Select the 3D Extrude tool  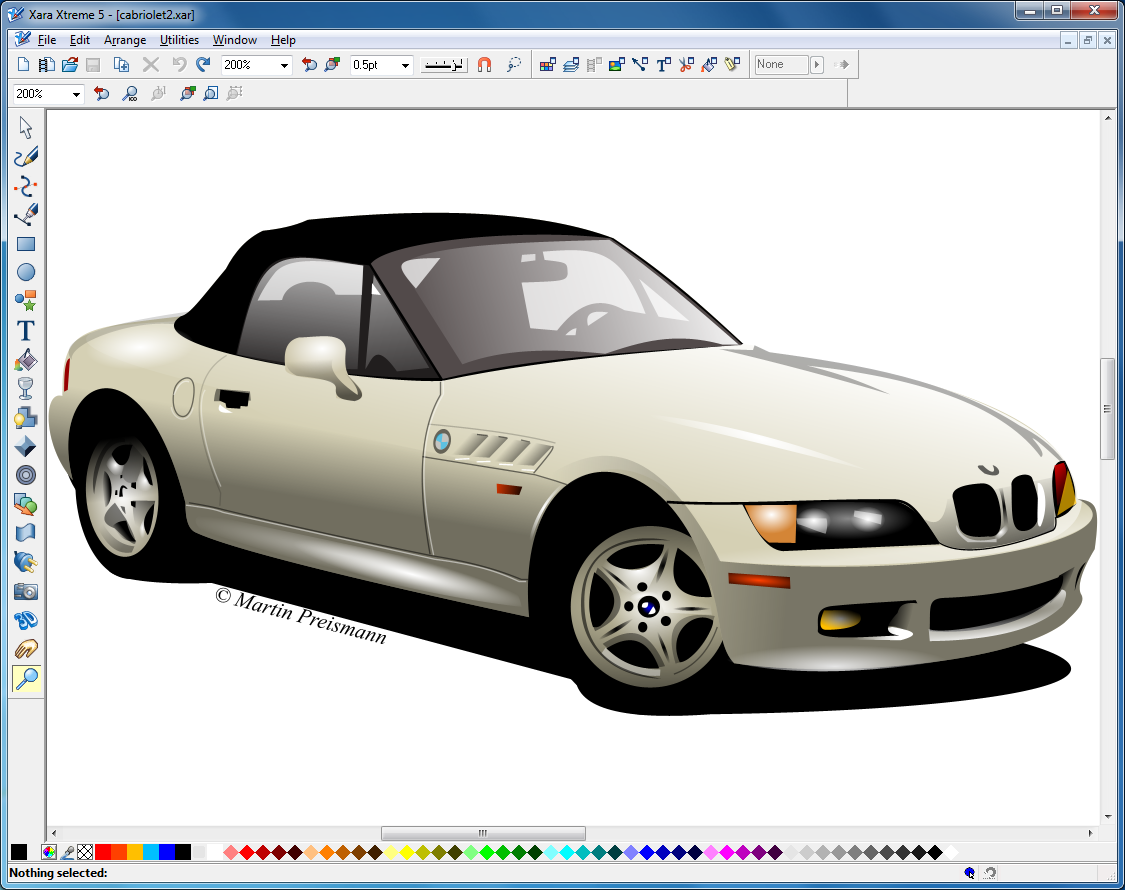point(26,620)
